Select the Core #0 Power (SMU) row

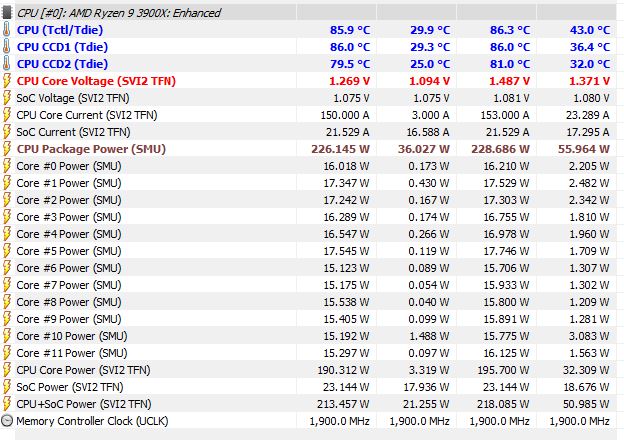click(x=312, y=166)
